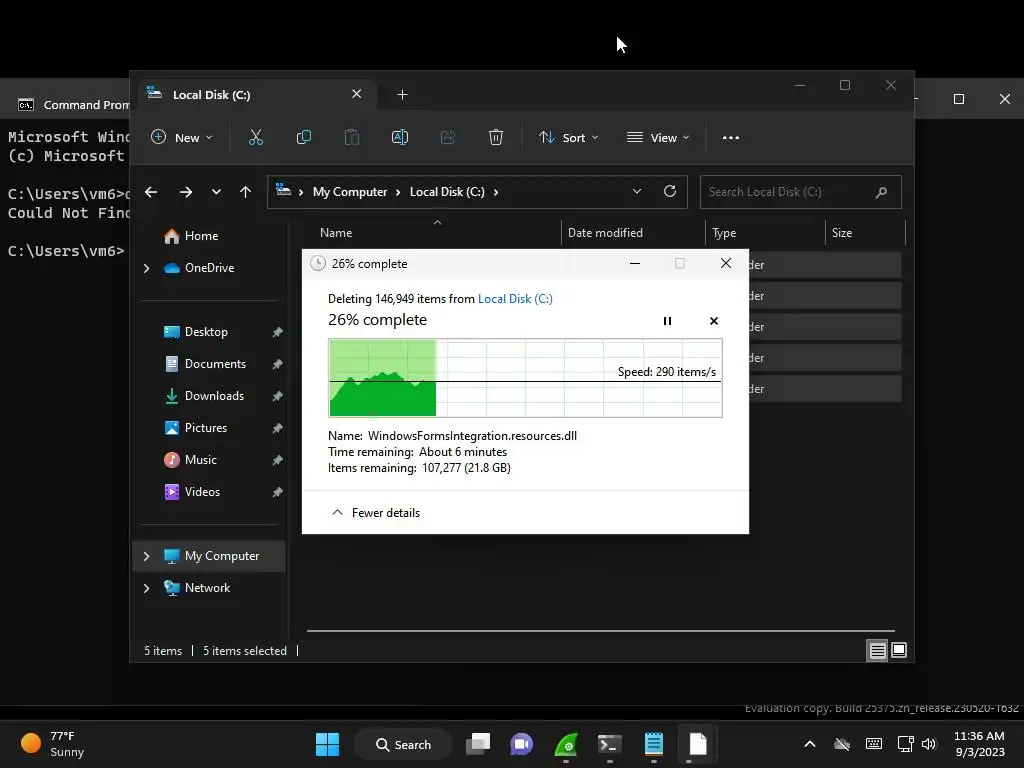
Task: Click Local Disk (C:) breadcrumb segment
Action: coord(447,192)
